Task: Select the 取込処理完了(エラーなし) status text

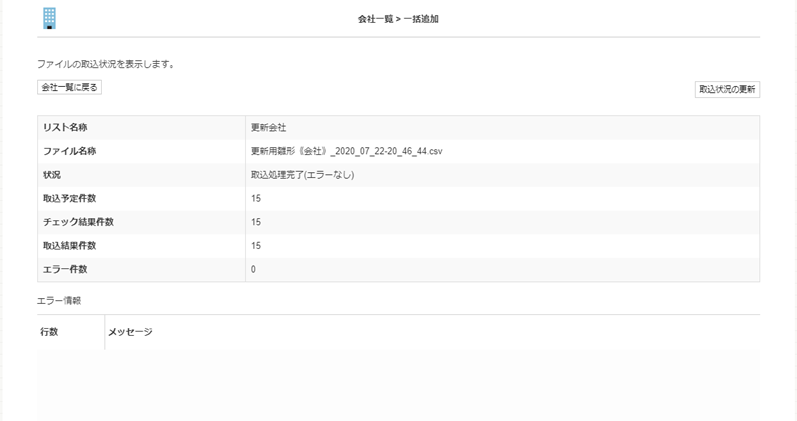Action: 302,175
